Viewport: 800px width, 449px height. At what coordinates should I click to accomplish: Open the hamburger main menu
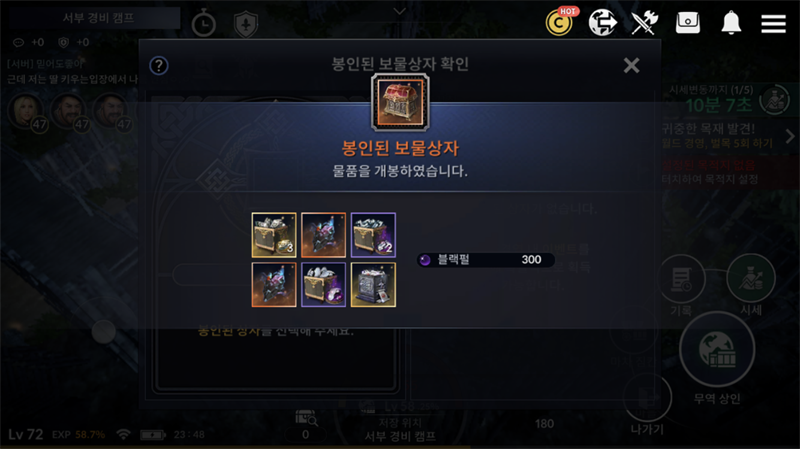[x=773, y=23]
